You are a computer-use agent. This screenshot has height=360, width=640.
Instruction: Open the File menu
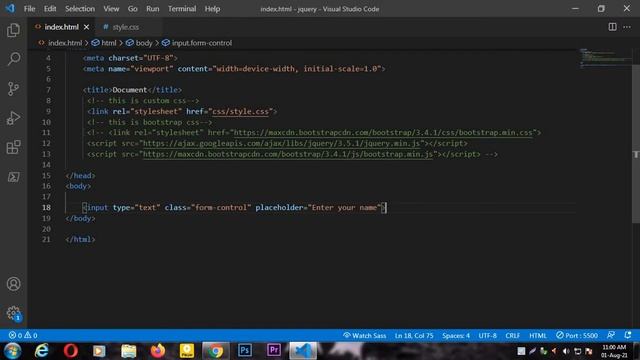(x=29, y=9)
